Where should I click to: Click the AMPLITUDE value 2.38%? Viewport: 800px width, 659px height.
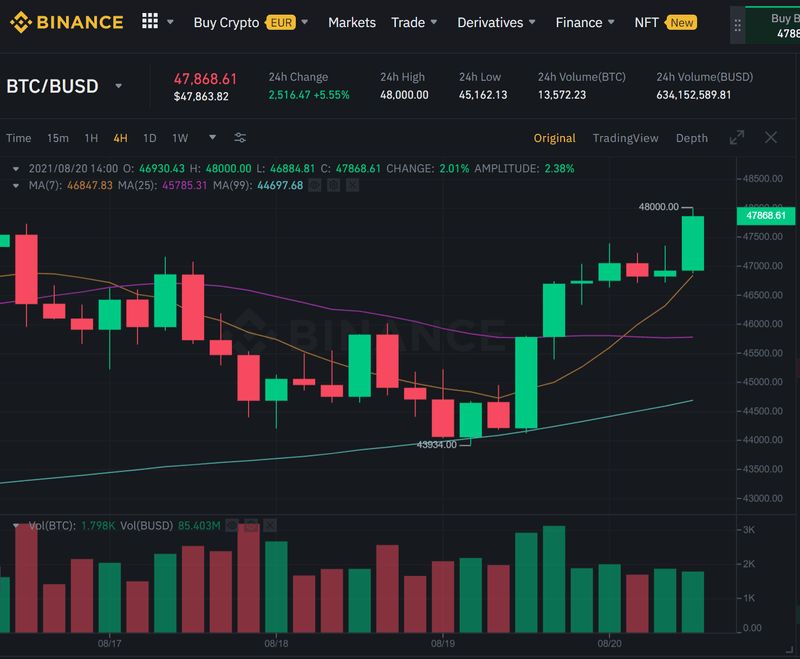(559, 169)
